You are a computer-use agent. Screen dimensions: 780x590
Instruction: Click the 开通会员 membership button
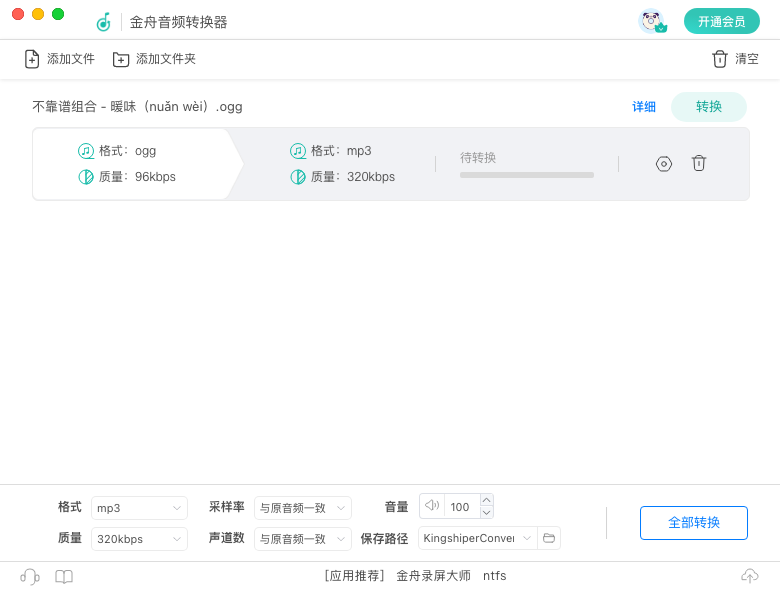722,21
